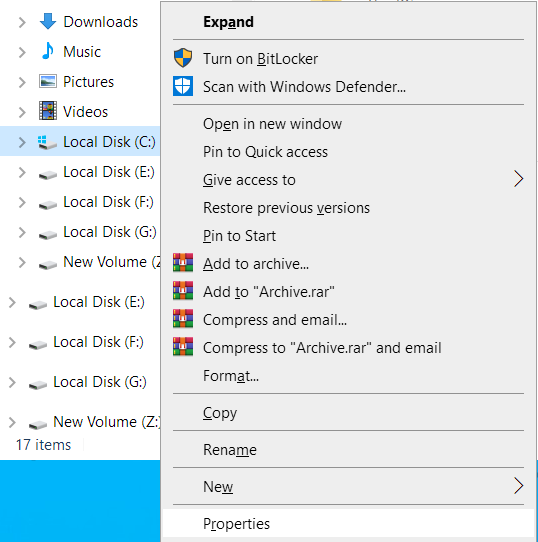The height and width of the screenshot is (542, 538).
Task: Select Turn on BitLocker
Action: tap(349, 59)
